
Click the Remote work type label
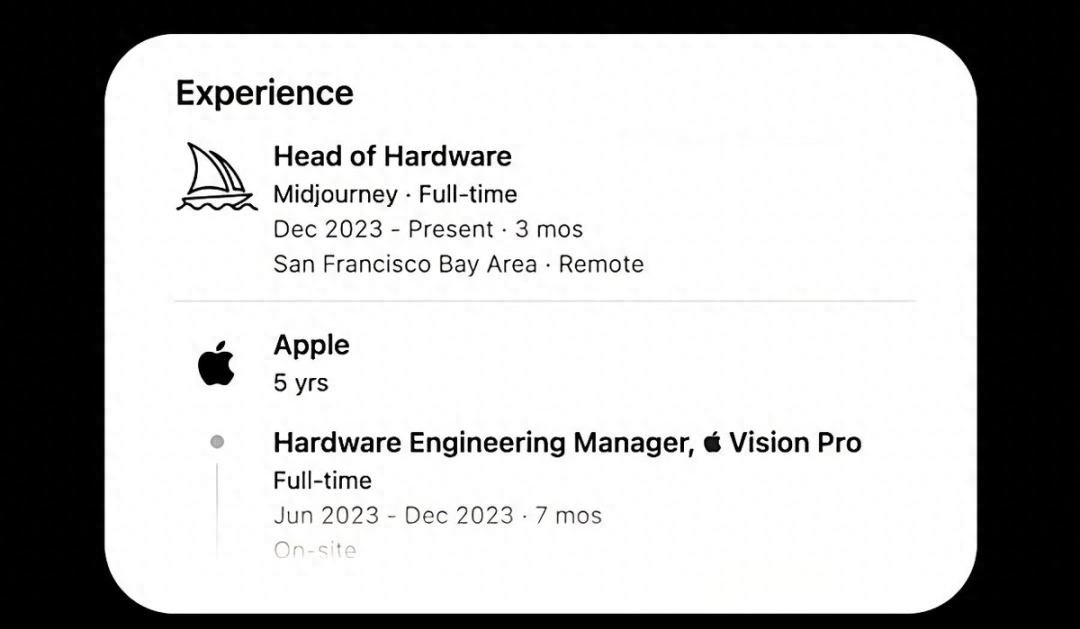601,265
